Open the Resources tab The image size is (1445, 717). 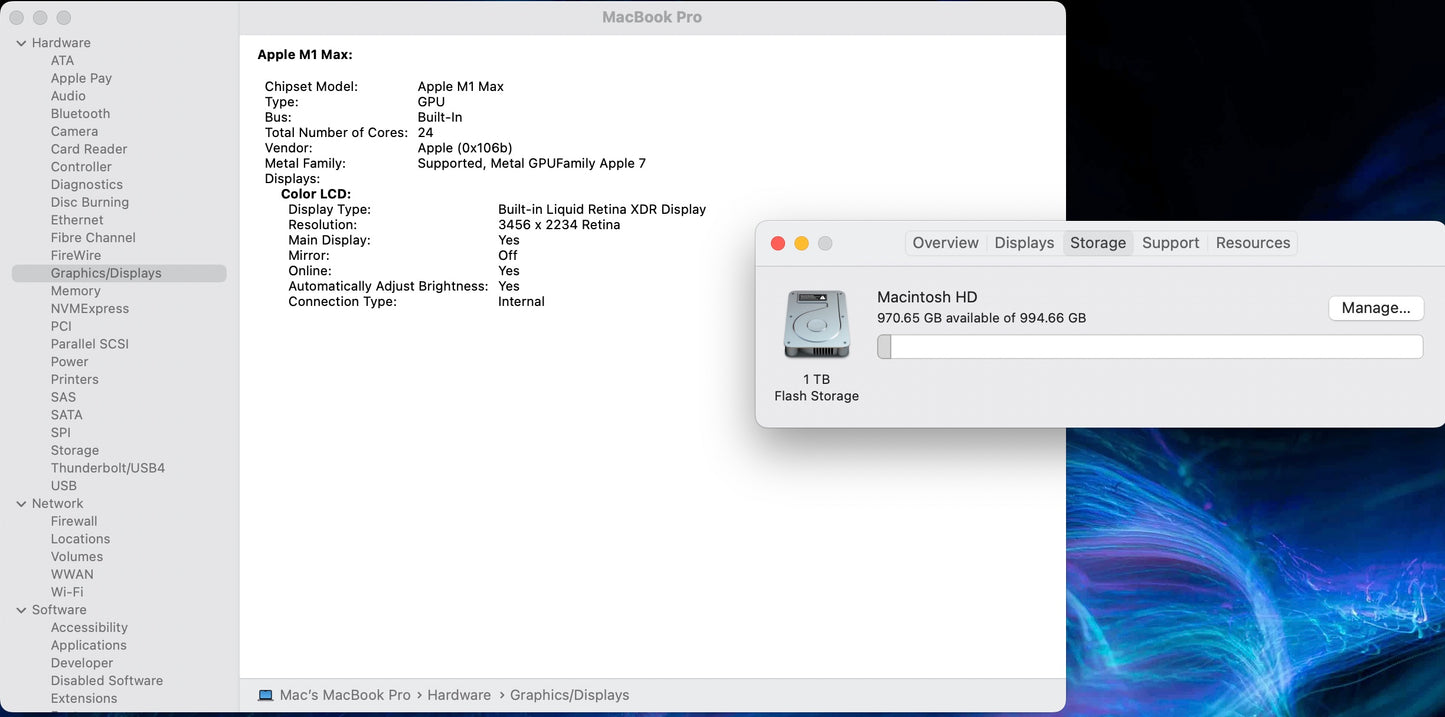tap(1252, 243)
